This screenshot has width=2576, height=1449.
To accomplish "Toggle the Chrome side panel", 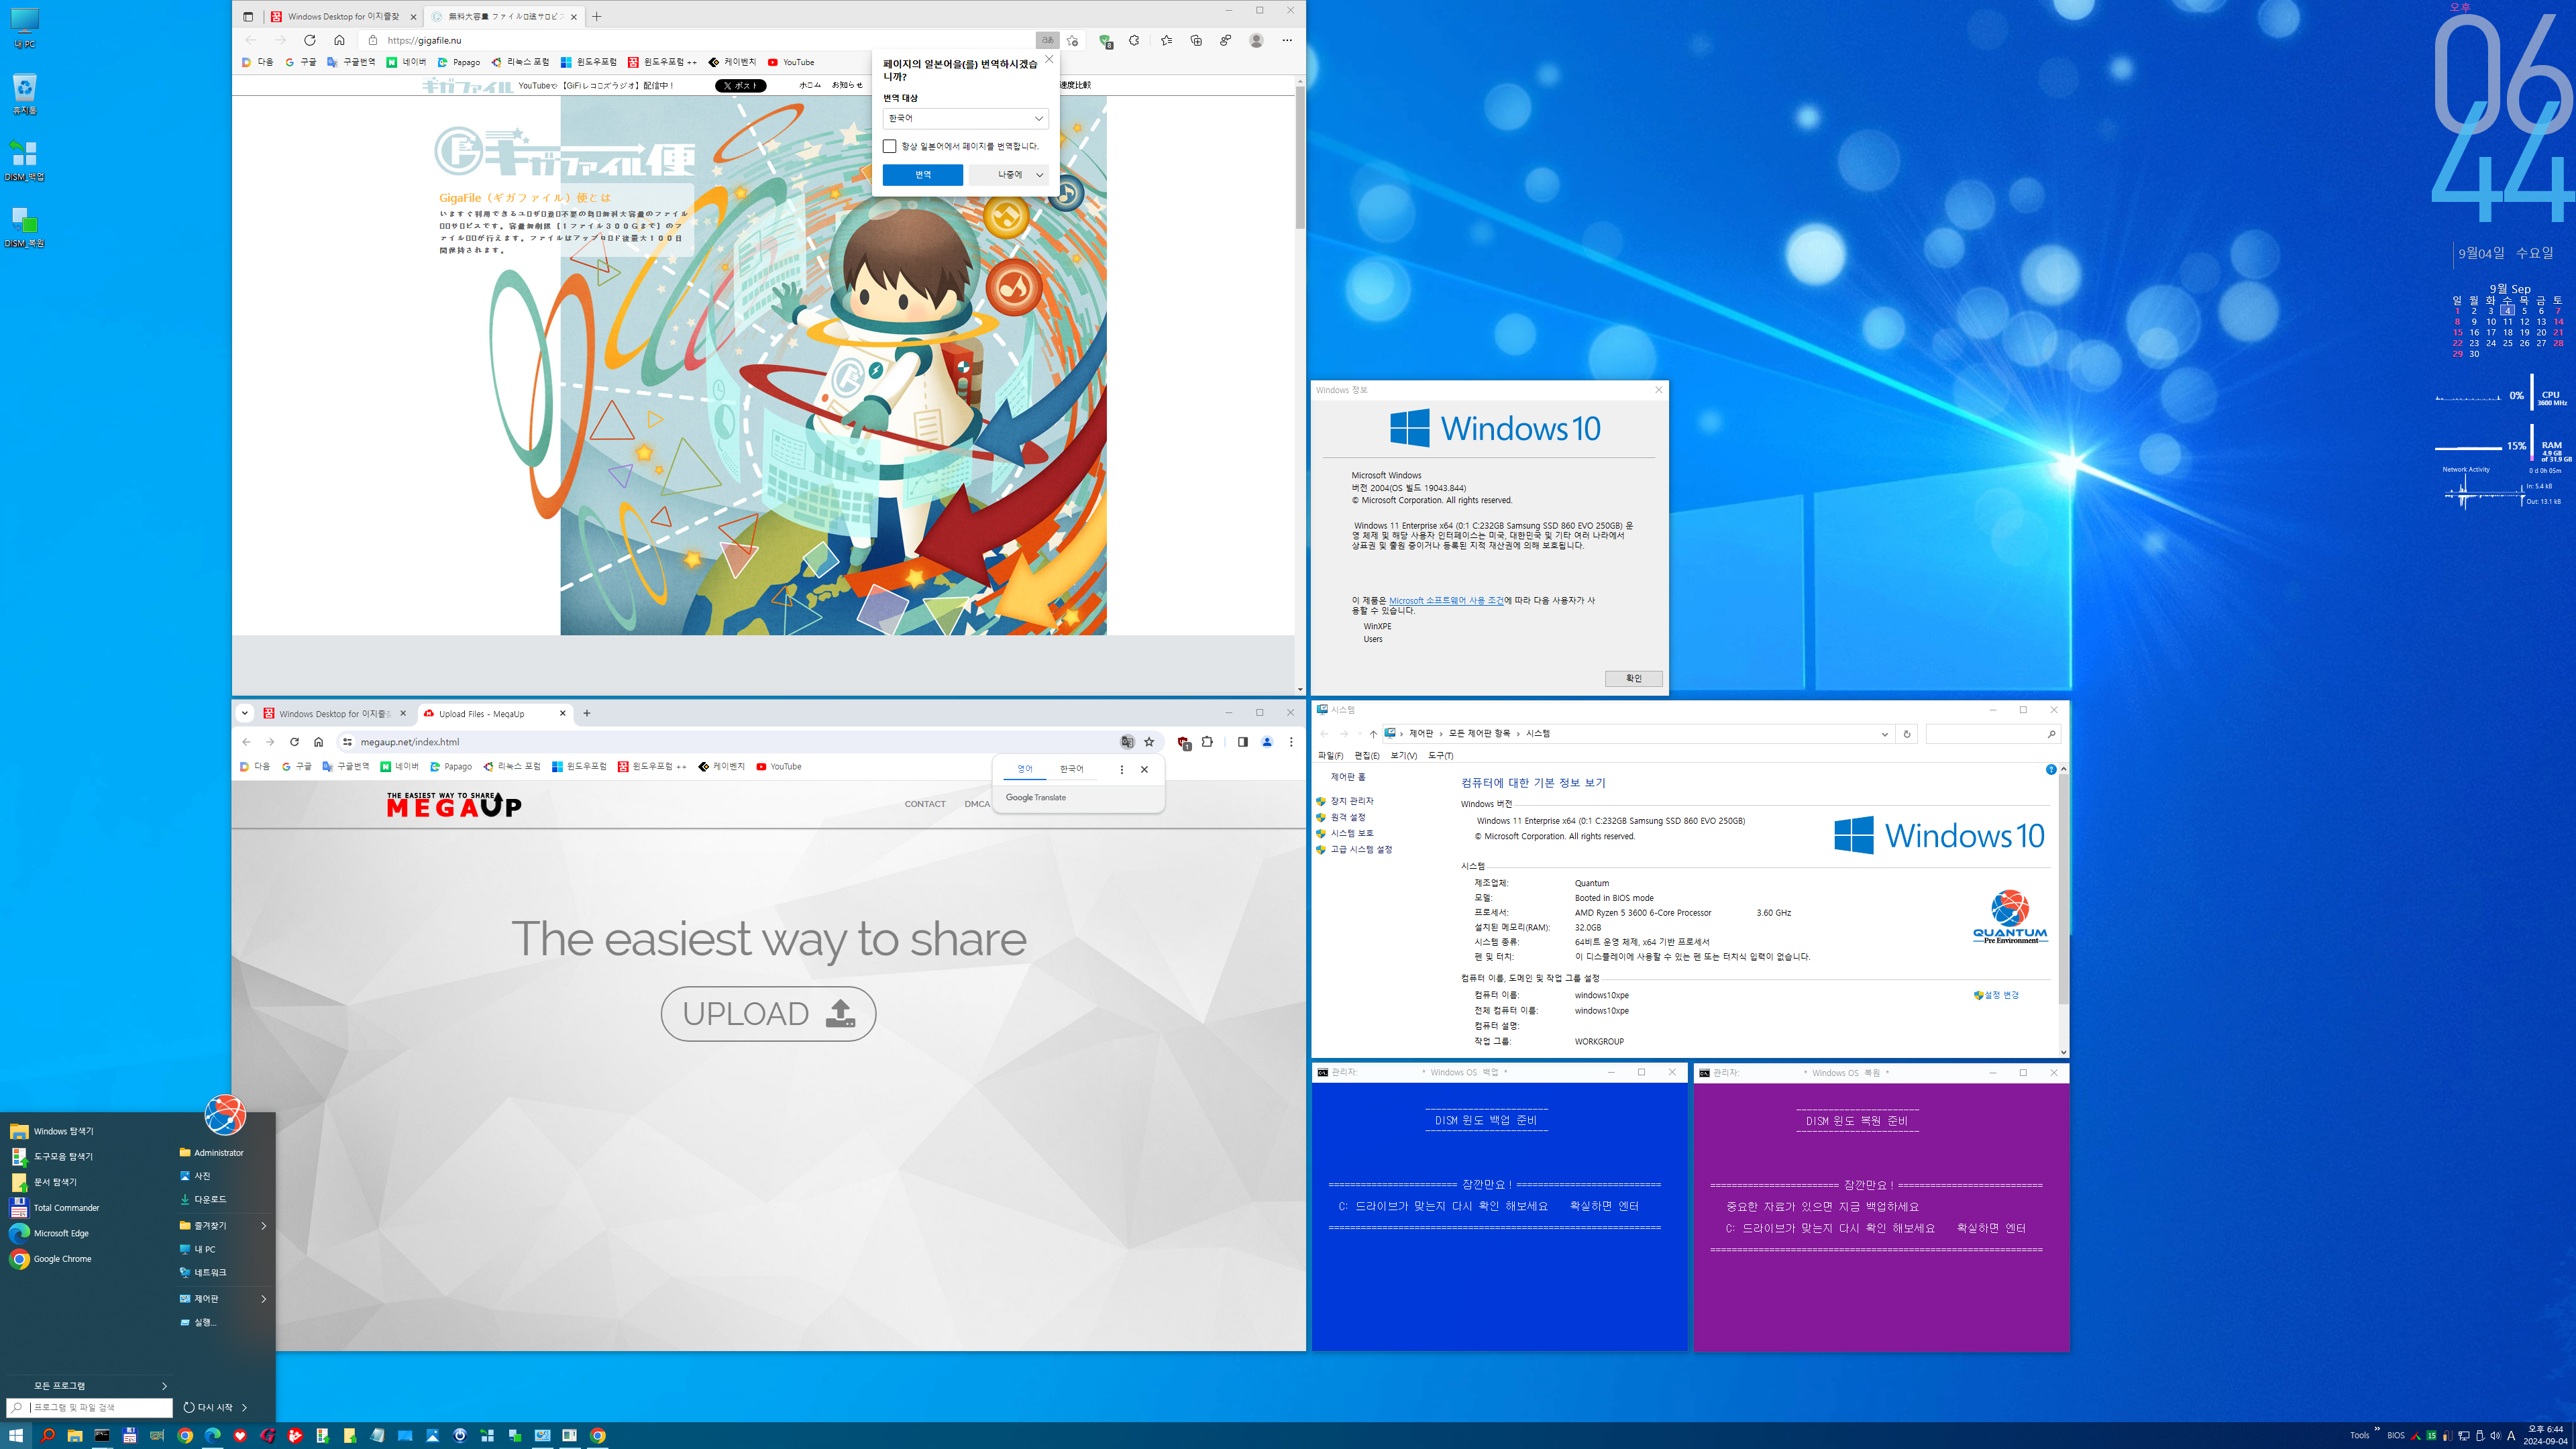I will tap(1242, 742).
